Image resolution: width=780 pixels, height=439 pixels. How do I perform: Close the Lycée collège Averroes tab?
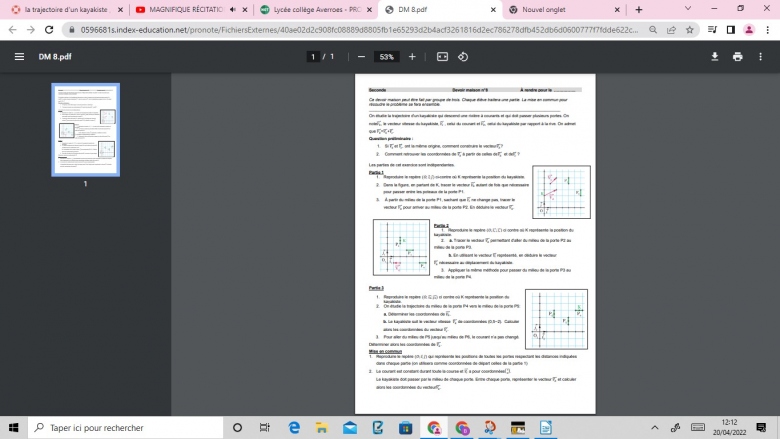pyautogui.click(x=369, y=9)
